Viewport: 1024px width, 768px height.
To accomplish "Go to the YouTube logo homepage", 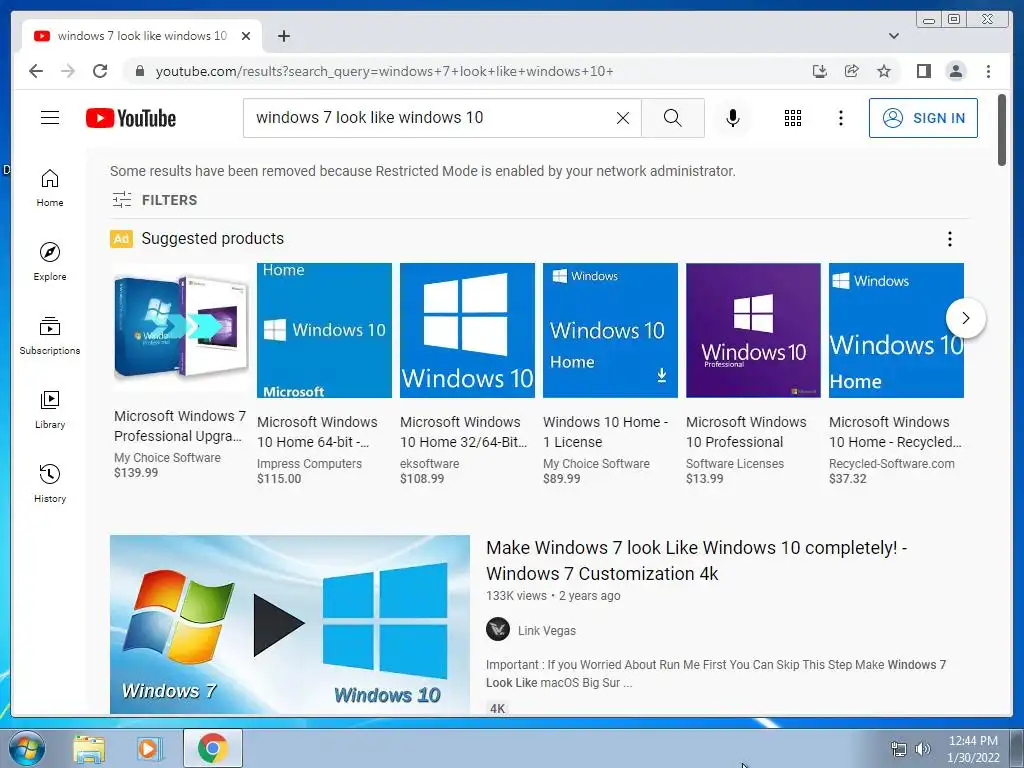I will 131,118.
